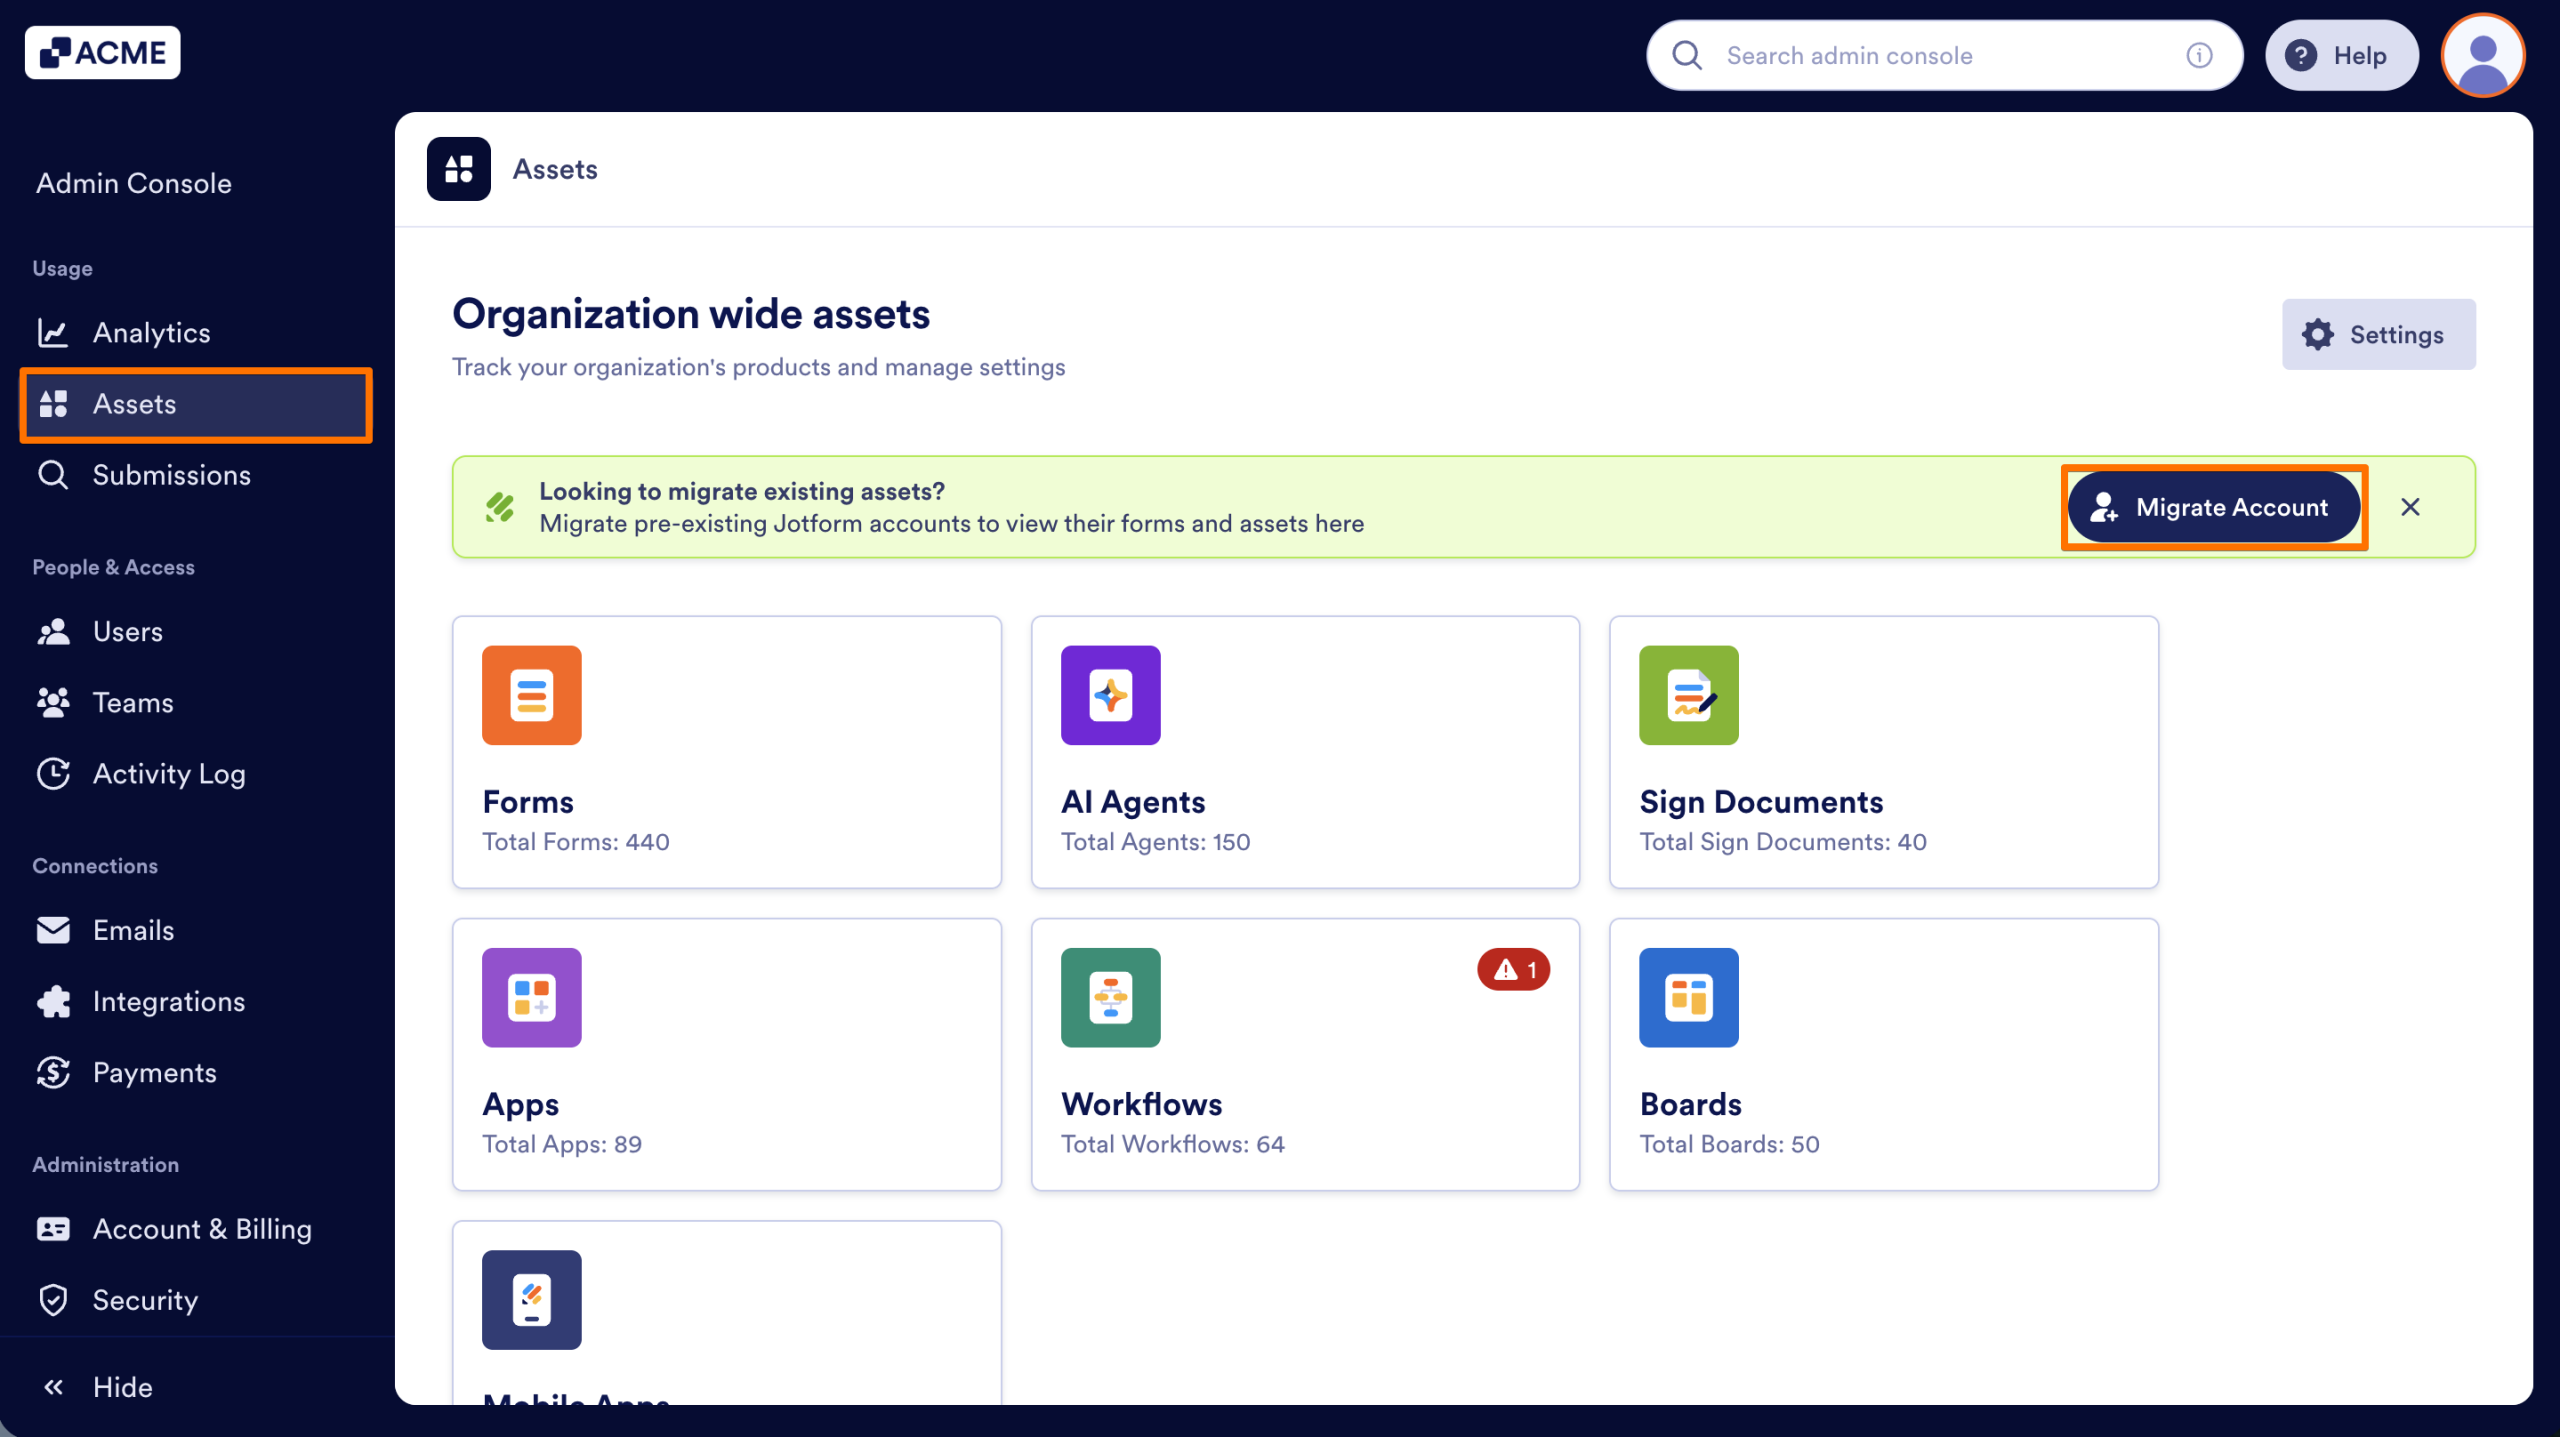Open the Boards blue icon
The image size is (2560, 1437).
coord(1689,997)
